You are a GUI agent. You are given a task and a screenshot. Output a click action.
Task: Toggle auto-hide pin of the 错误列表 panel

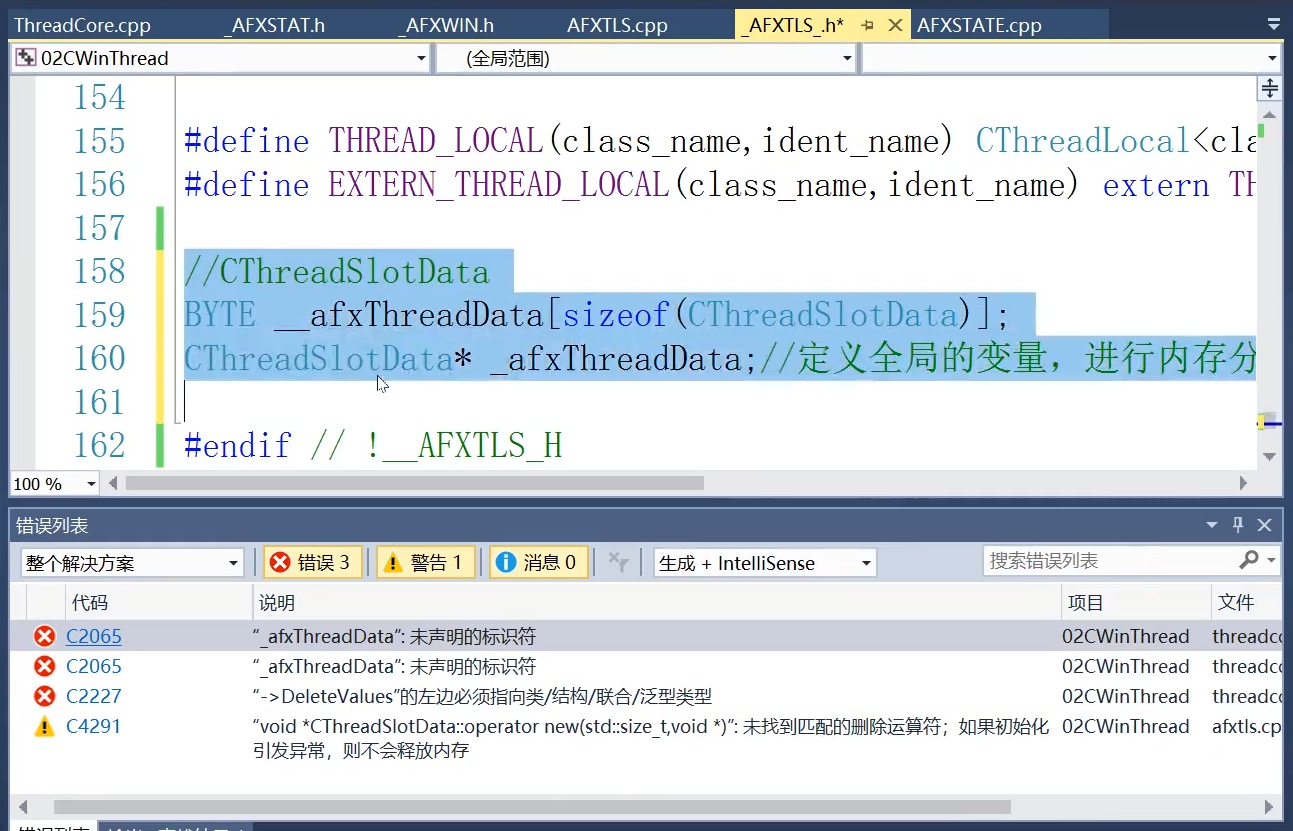[1238, 525]
